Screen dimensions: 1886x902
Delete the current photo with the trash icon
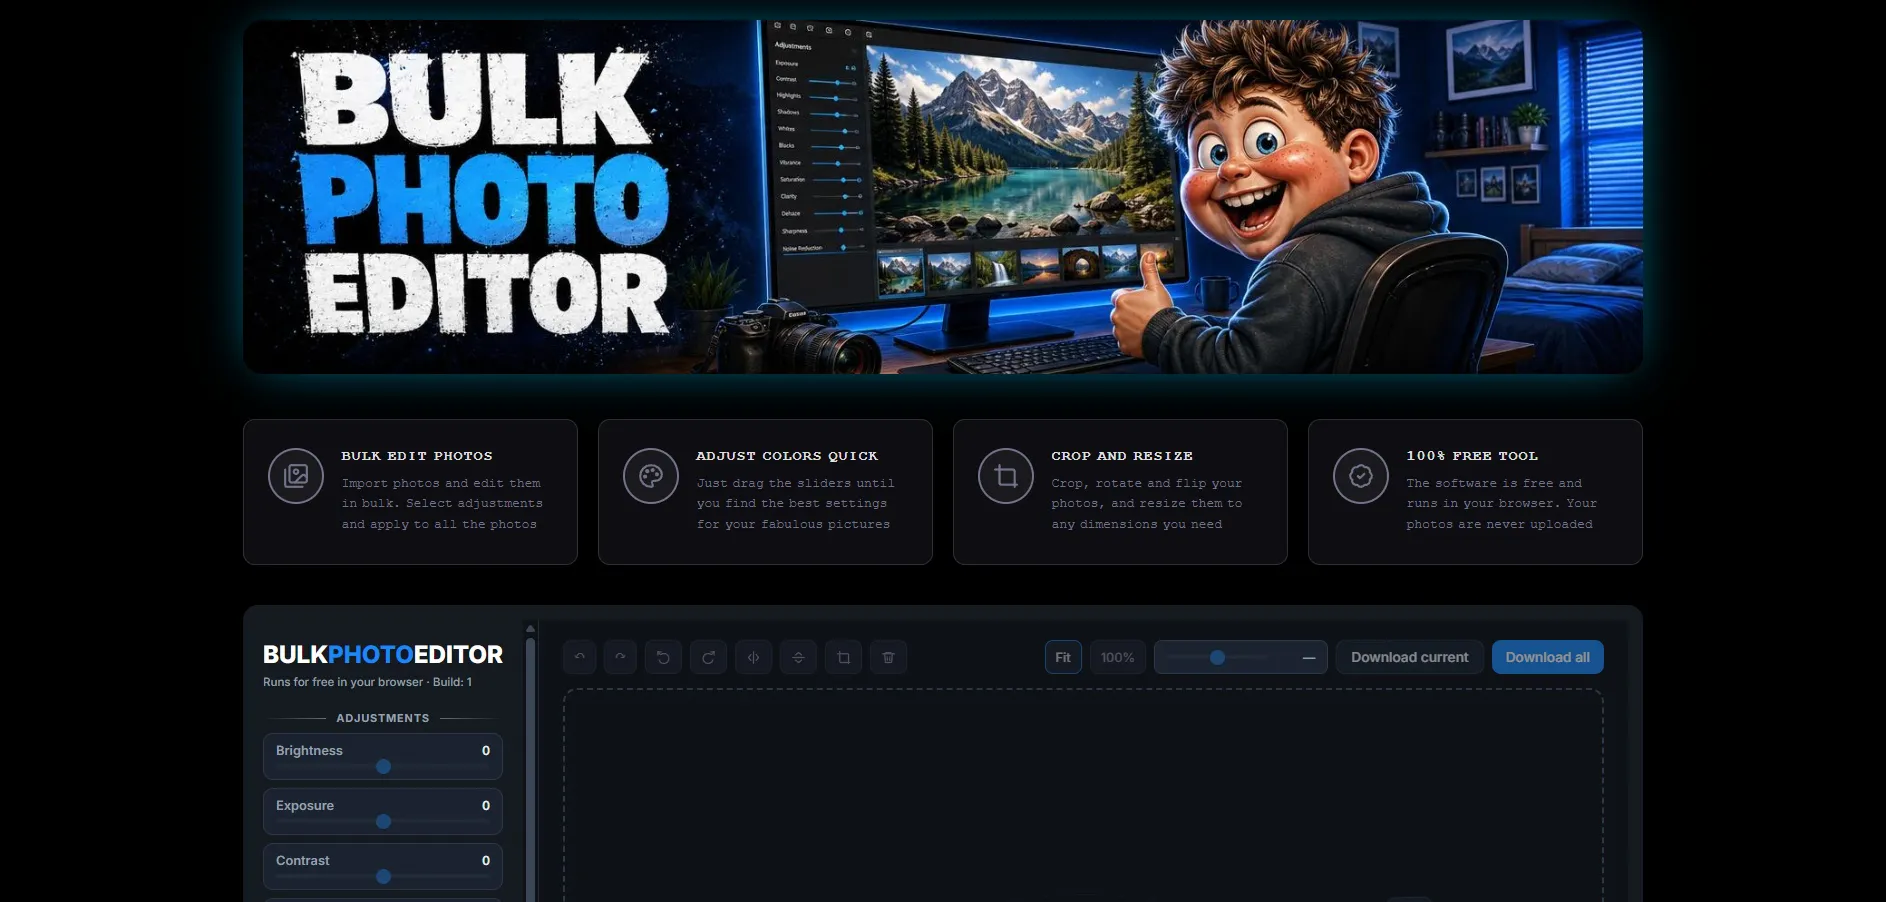pos(888,657)
